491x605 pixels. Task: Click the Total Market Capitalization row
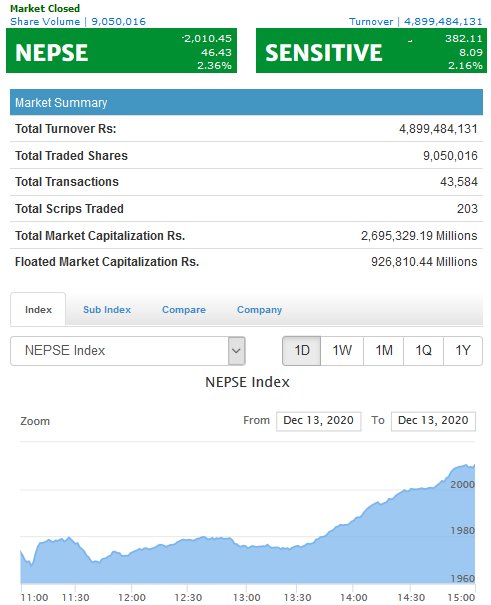point(246,235)
